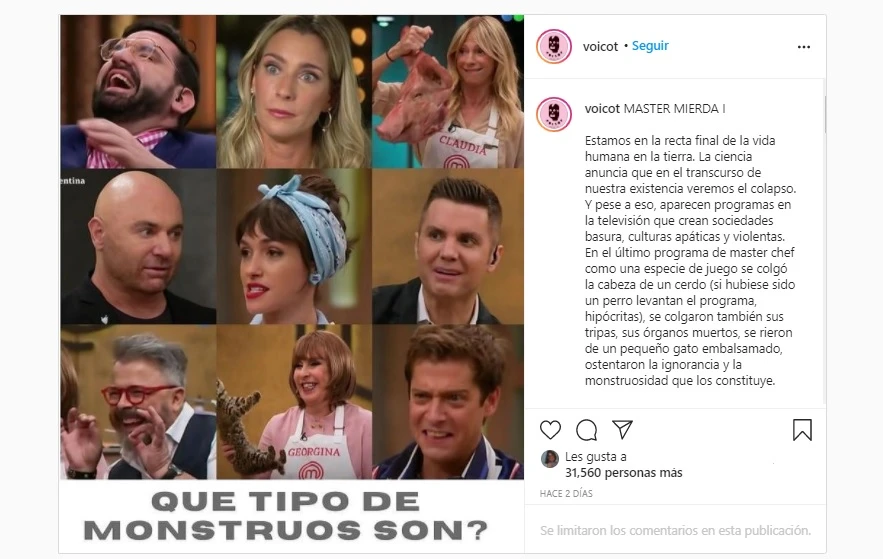View the 31,560 personas más likes list

coord(623,473)
